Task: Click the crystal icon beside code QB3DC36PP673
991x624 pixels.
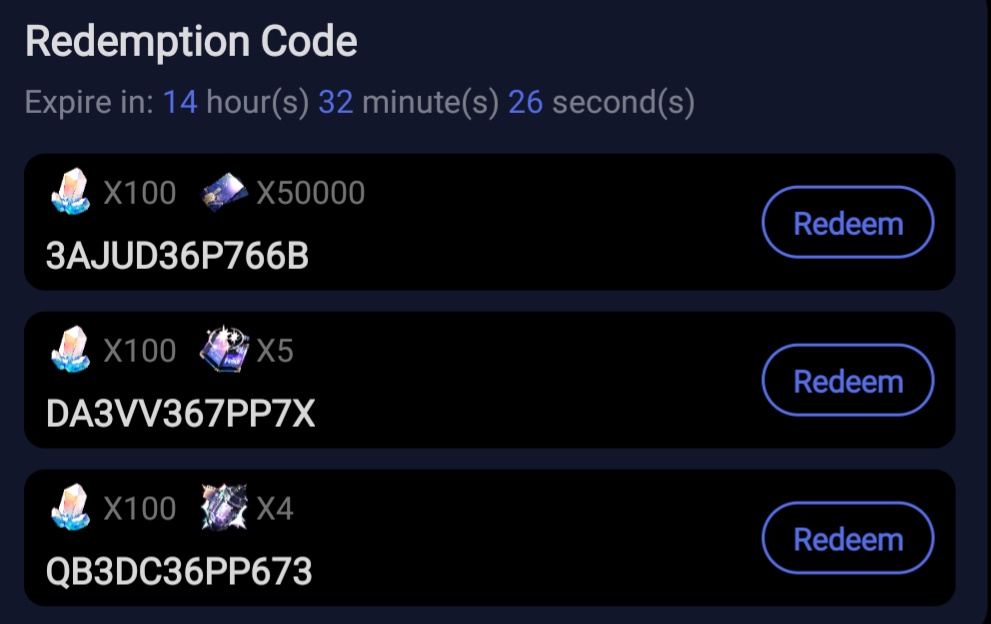Action: tap(71, 508)
